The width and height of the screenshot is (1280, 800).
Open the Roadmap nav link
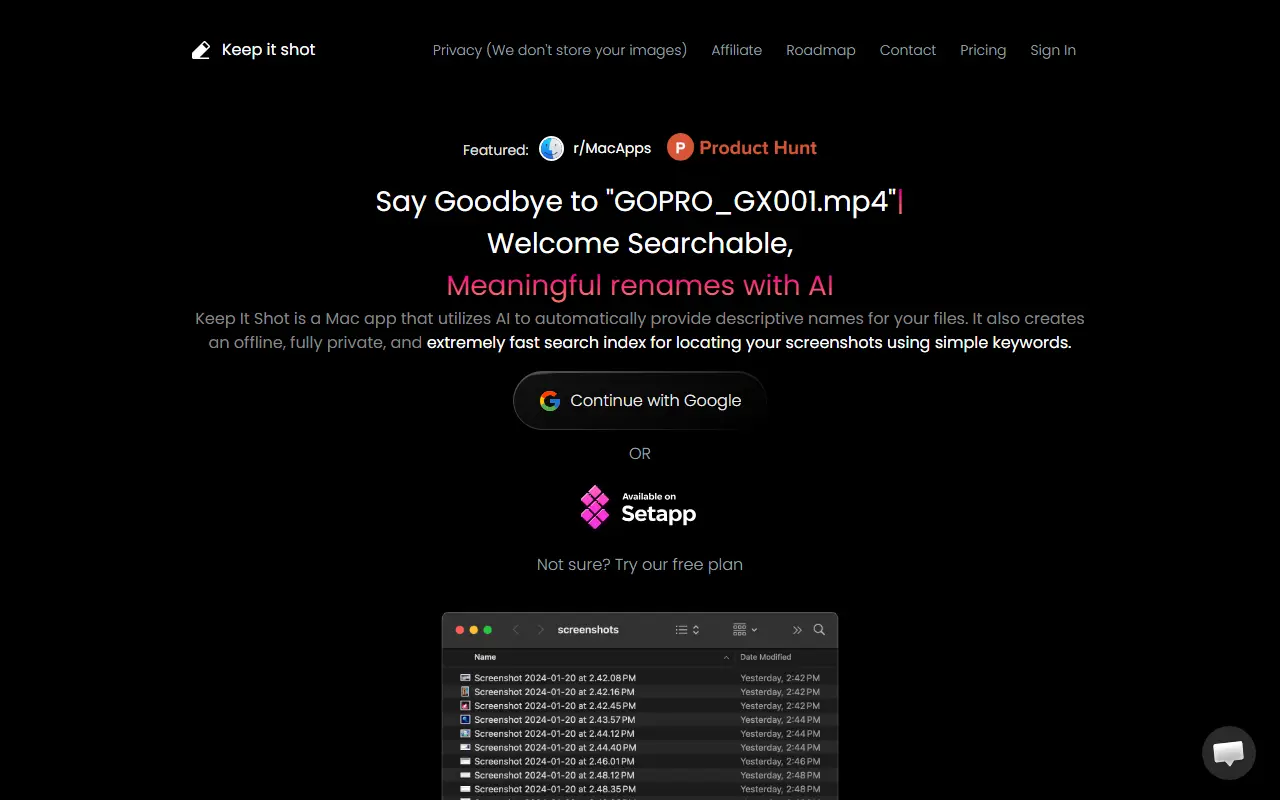point(821,50)
